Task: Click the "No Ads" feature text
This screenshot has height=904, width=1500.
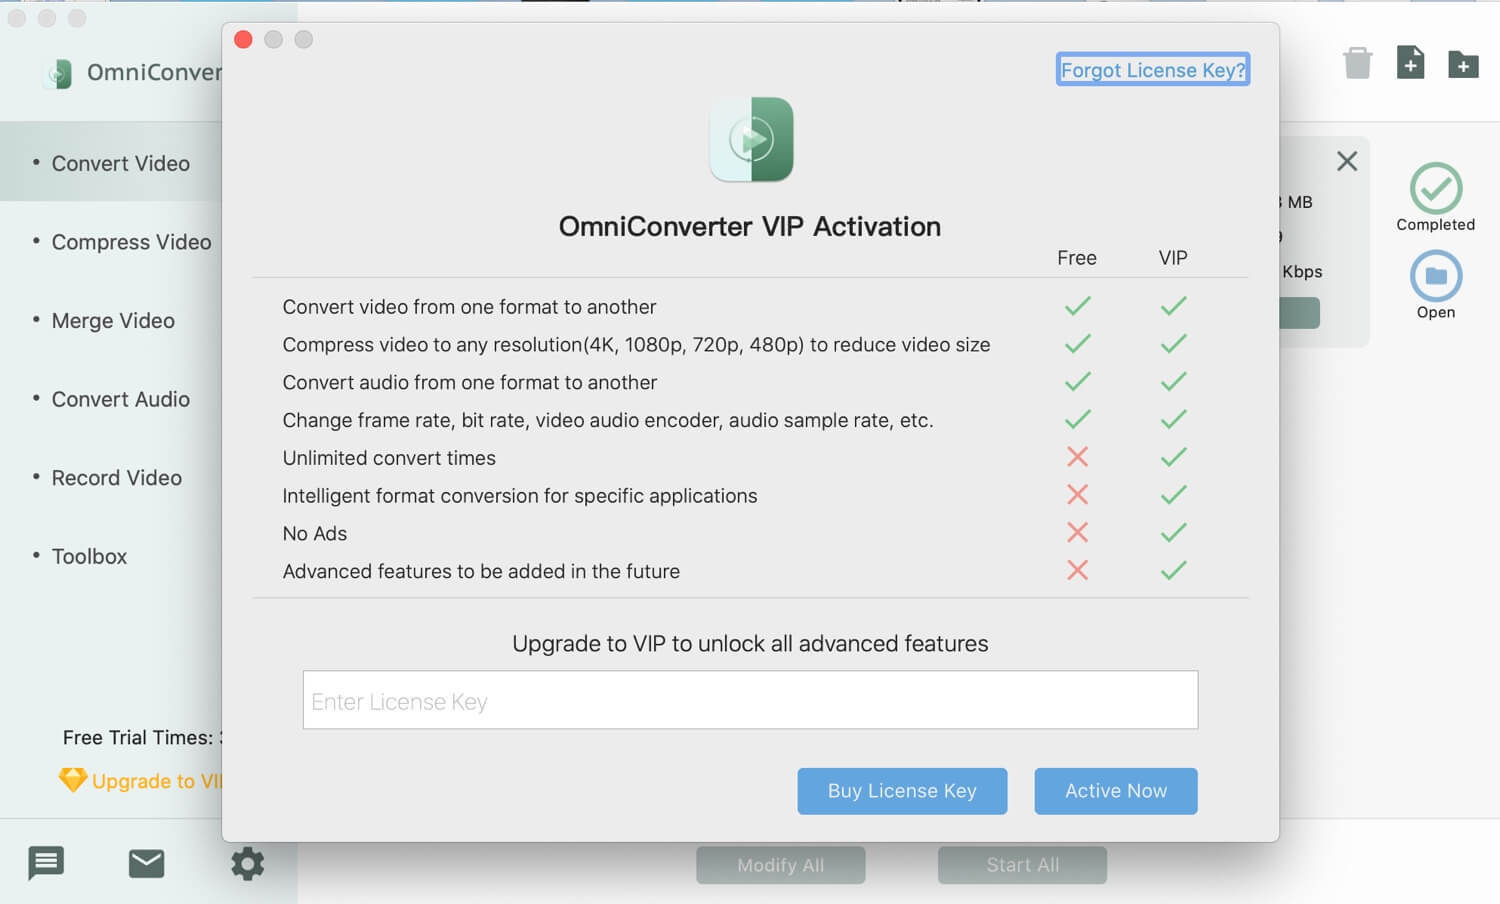Action: tap(315, 534)
